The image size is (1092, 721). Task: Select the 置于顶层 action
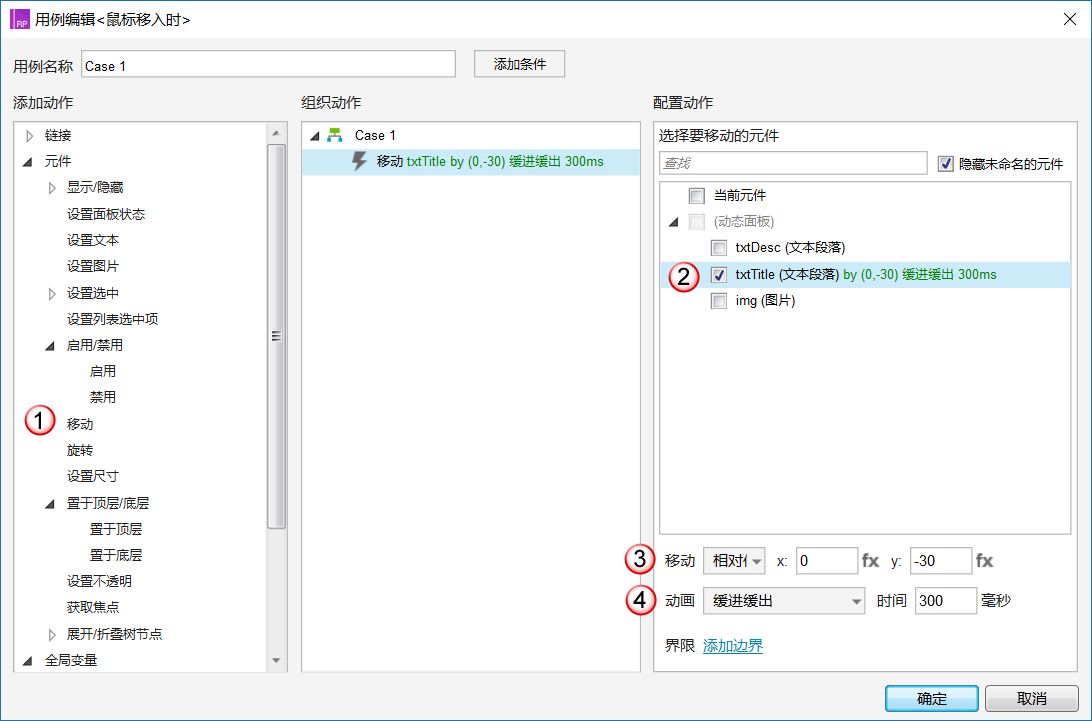tap(116, 529)
